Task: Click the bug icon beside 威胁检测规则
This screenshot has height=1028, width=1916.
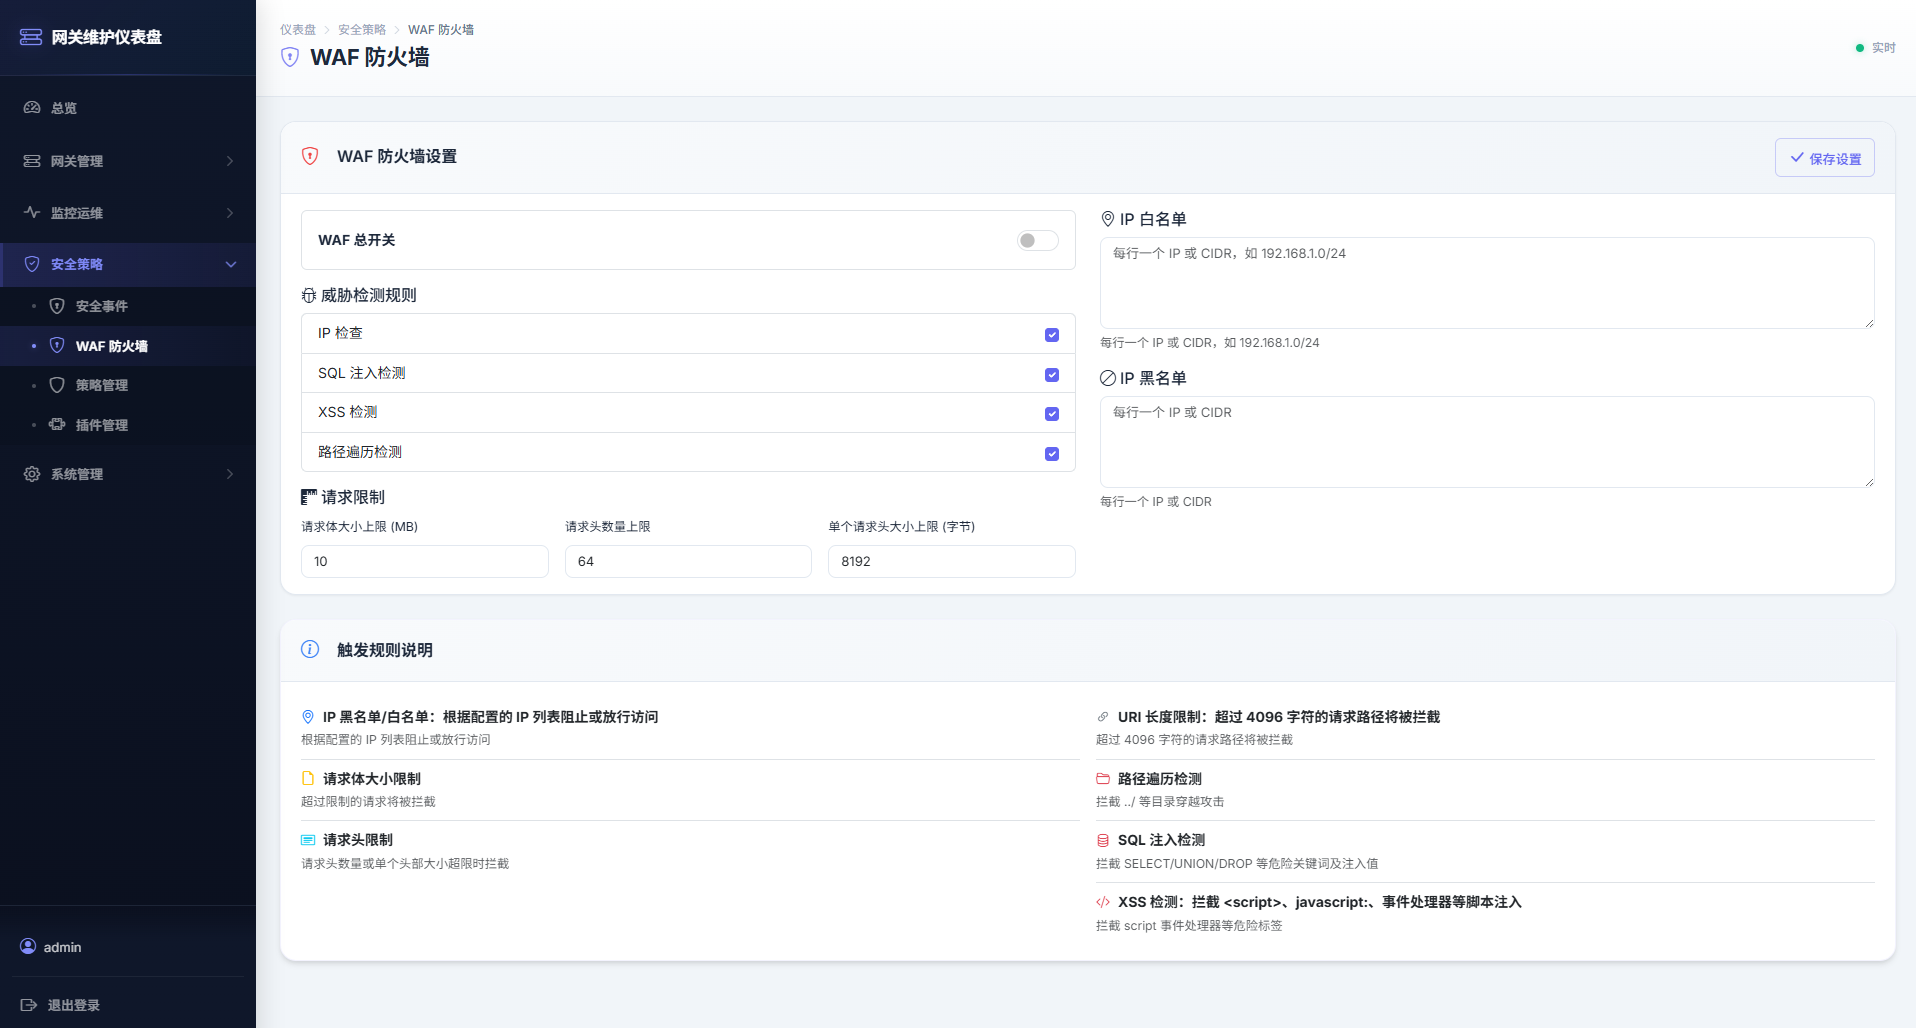Action: click(309, 296)
